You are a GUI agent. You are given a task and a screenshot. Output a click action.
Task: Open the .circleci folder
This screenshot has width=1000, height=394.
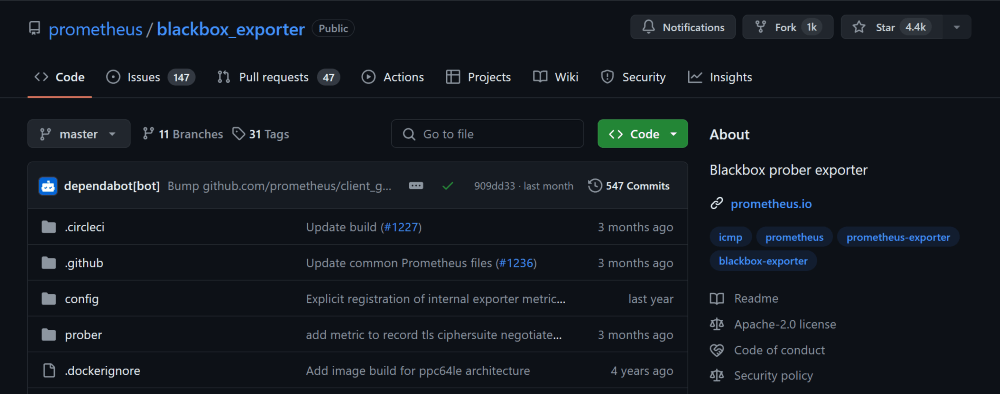pos(84,227)
